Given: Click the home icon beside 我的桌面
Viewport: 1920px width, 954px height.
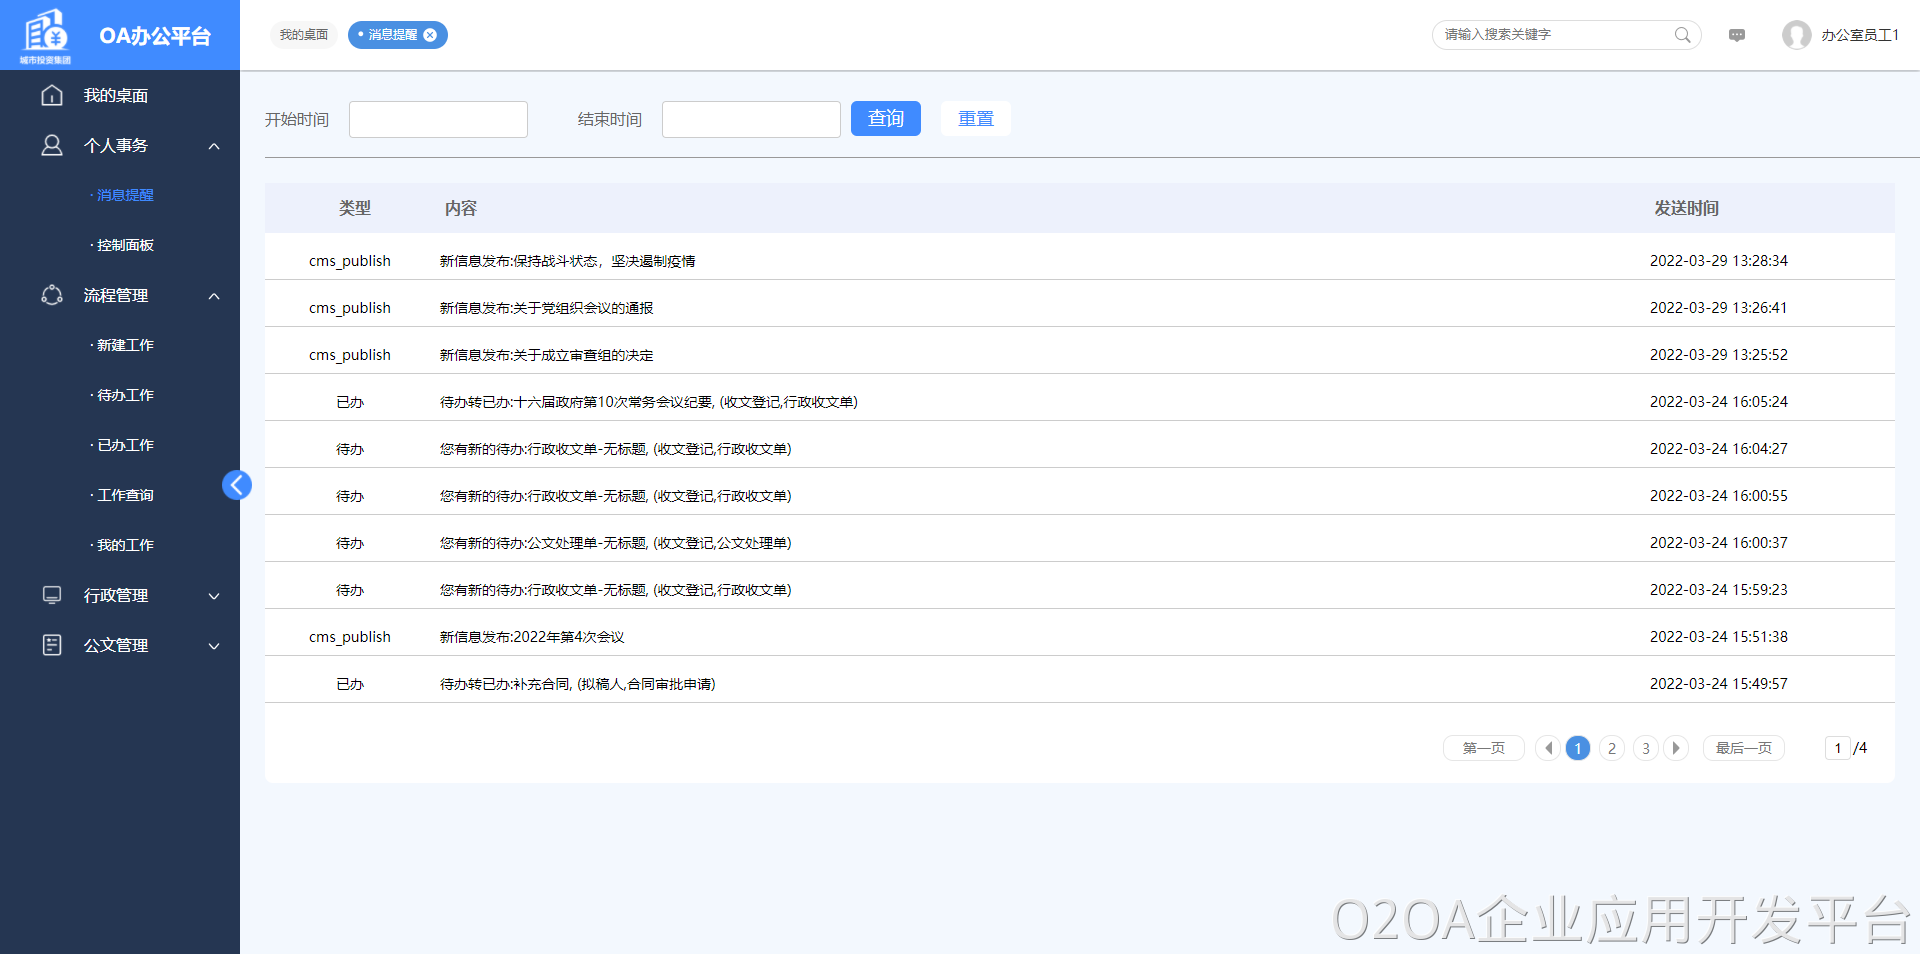Looking at the screenshot, I should tap(52, 95).
